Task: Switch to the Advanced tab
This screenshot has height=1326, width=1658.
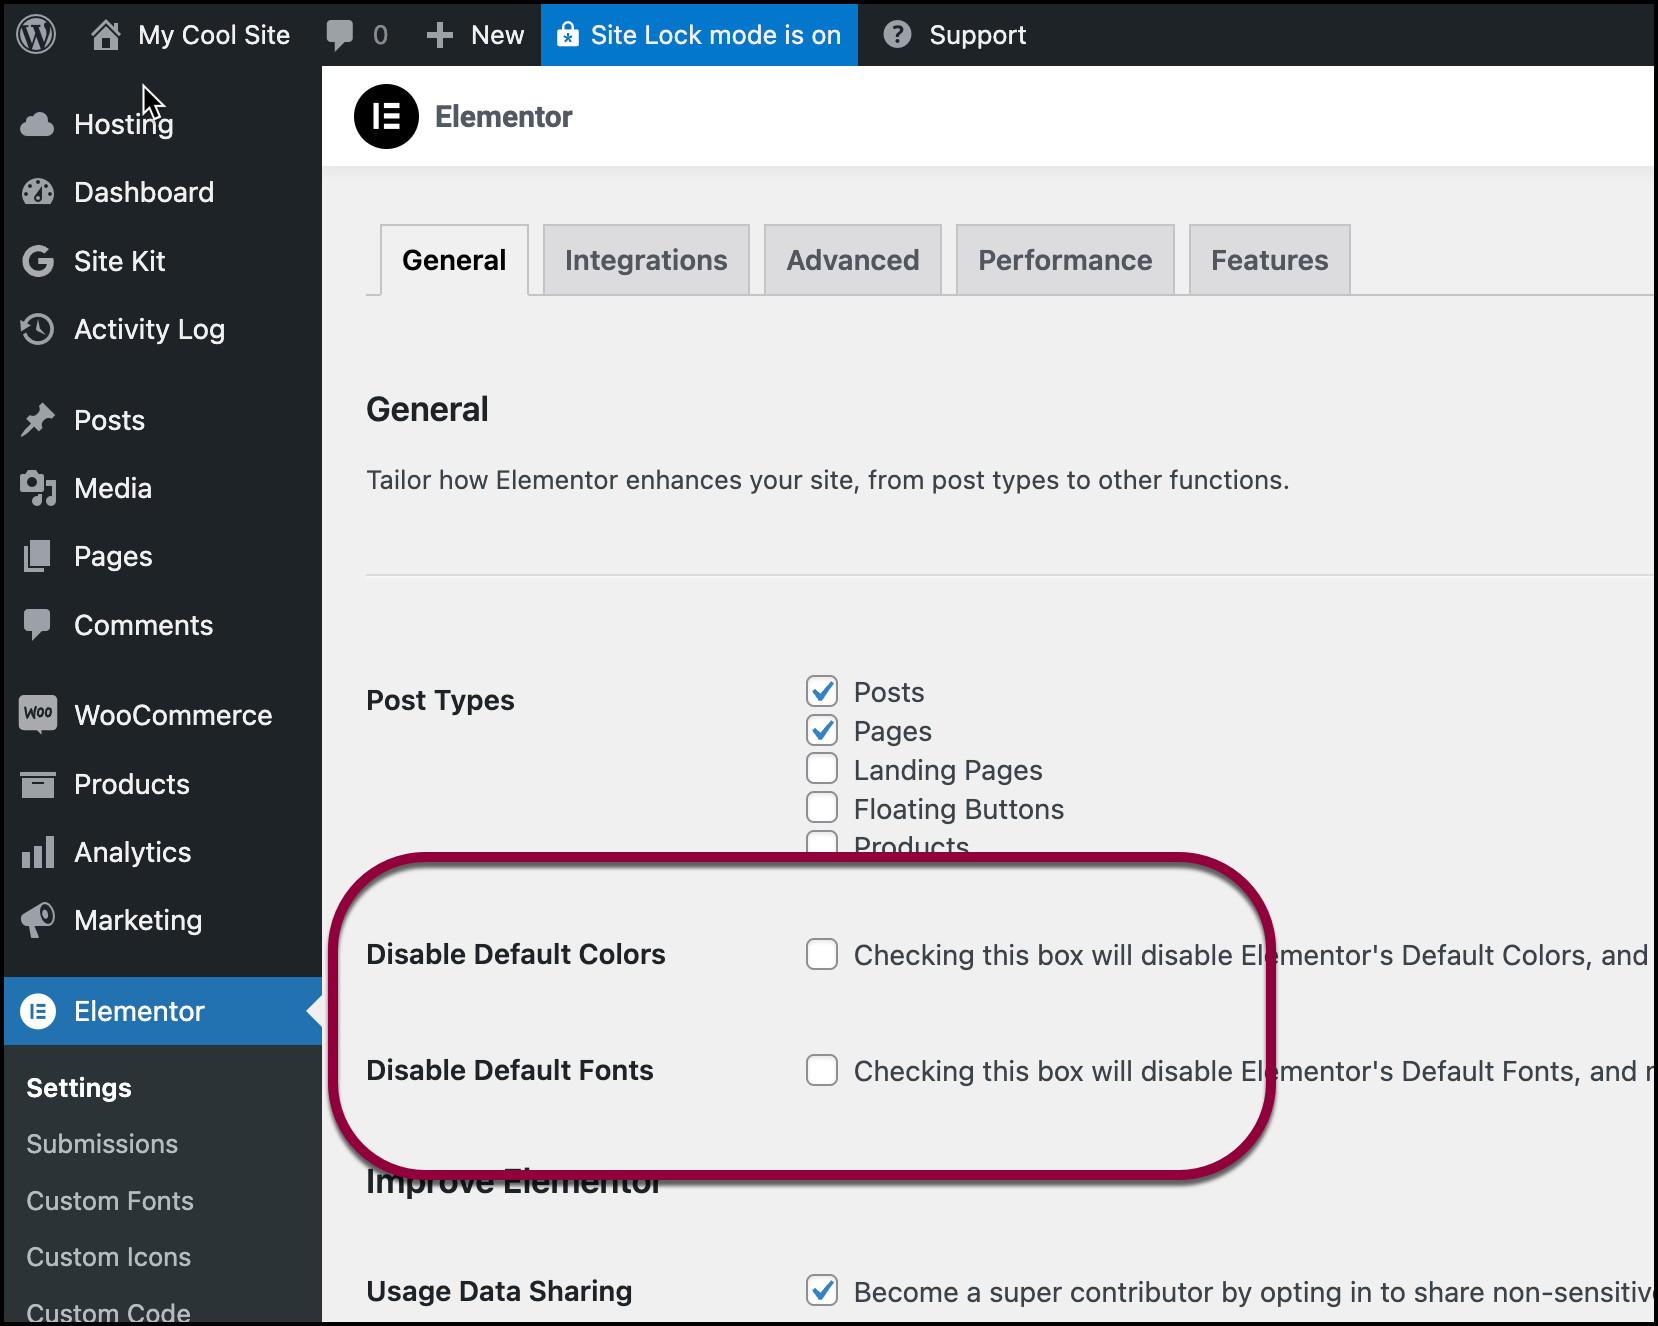Action: pyautogui.click(x=853, y=260)
